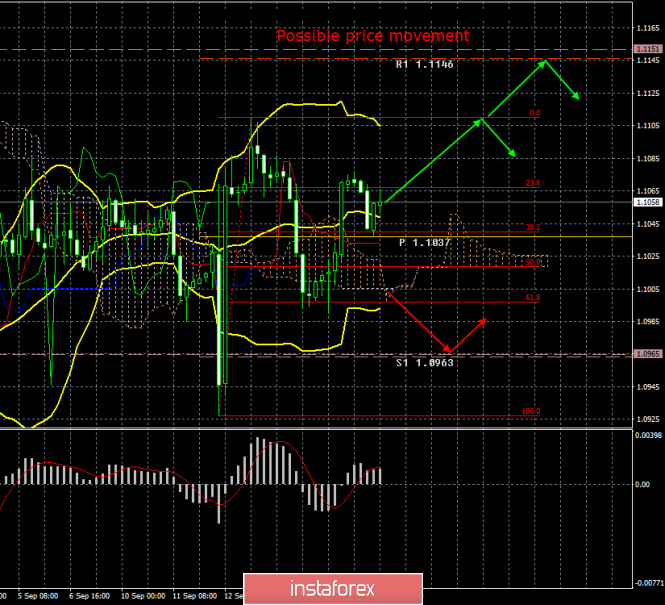The image size is (665, 605).
Task: Click the 38.2 Fibonacci level label
Action: [x=533, y=228]
